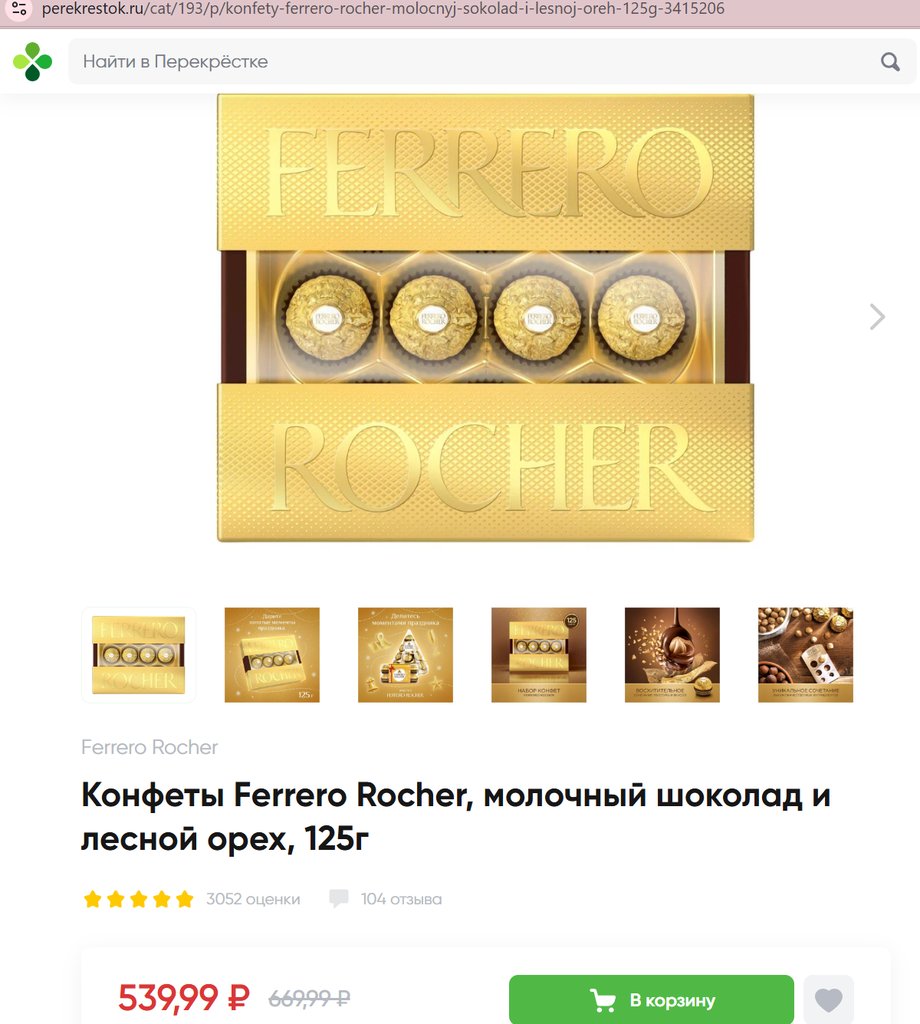Click the reviews speech bubble icon
This screenshot has width=920, height=1024.
(339, 899)
